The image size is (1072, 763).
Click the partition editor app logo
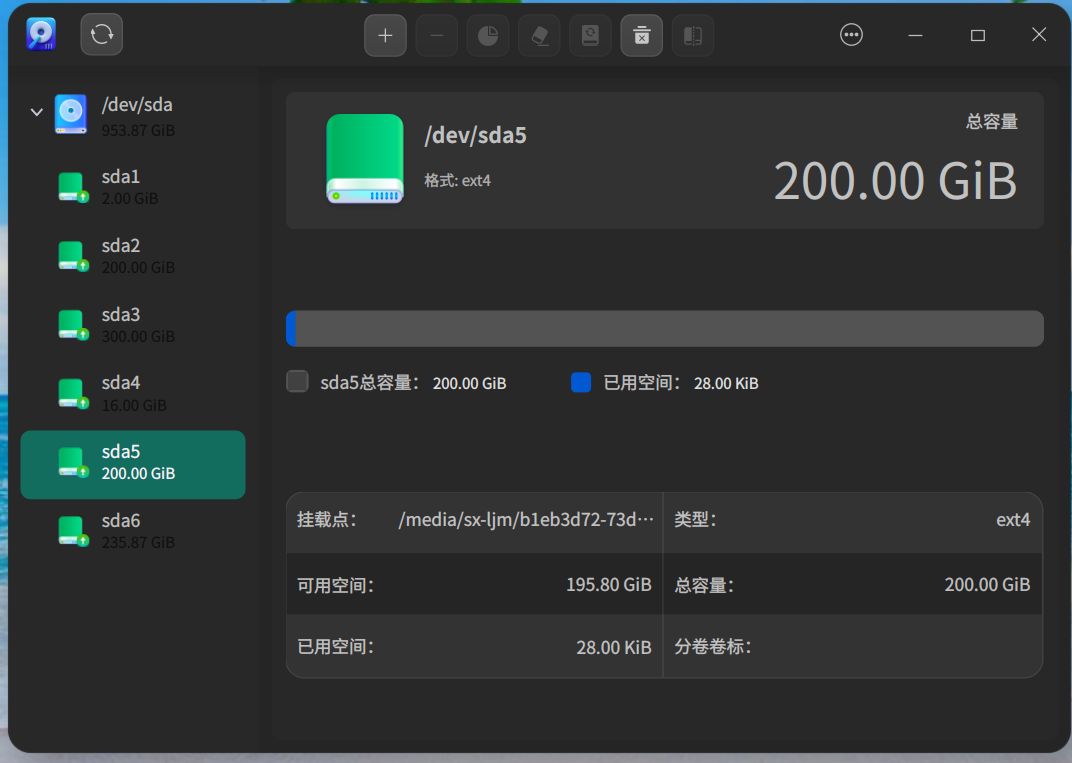click(40, 33)
